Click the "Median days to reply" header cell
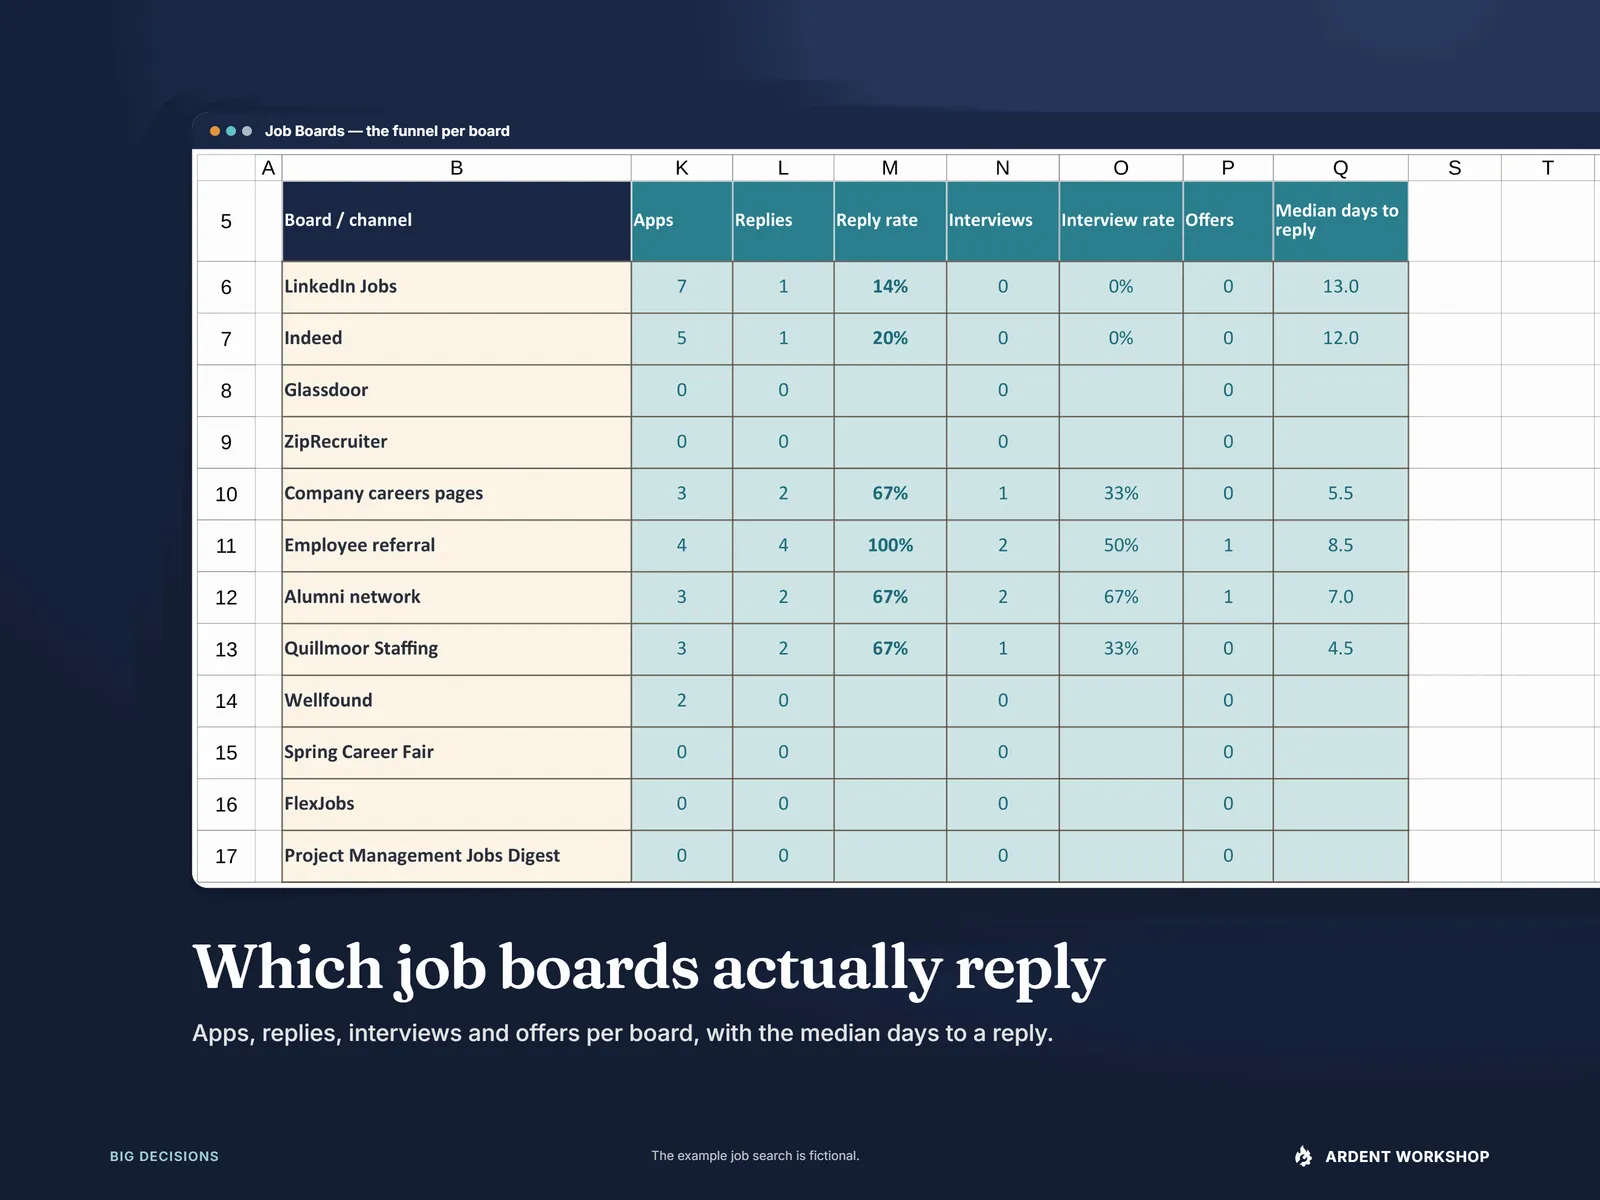This screenshot has width=1600, height=1200. [x=1341, y=221]
